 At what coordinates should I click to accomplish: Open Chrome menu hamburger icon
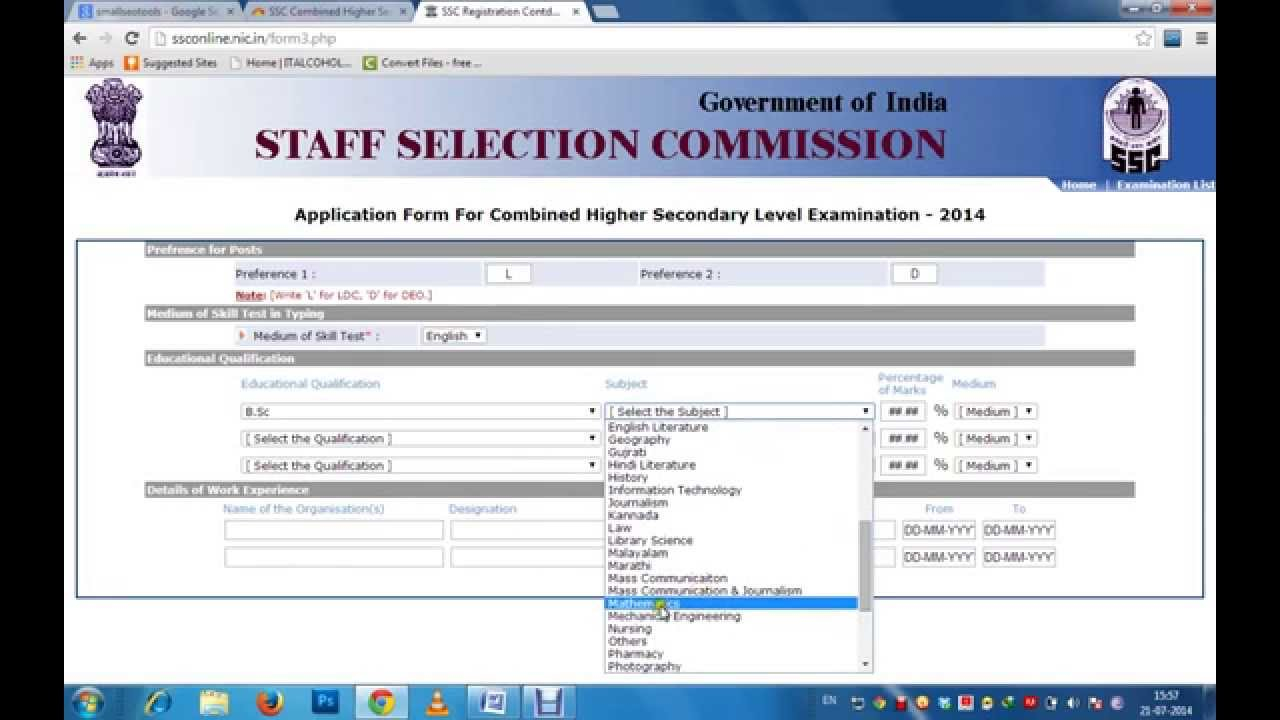1202,38
